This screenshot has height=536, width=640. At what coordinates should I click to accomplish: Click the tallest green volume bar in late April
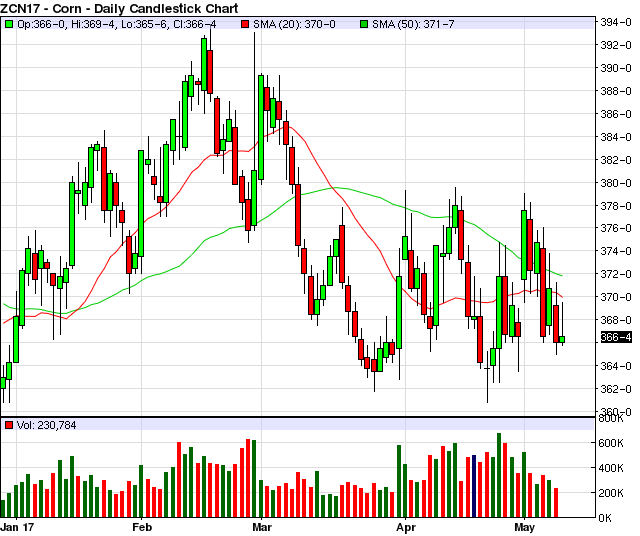coord(499,475)
